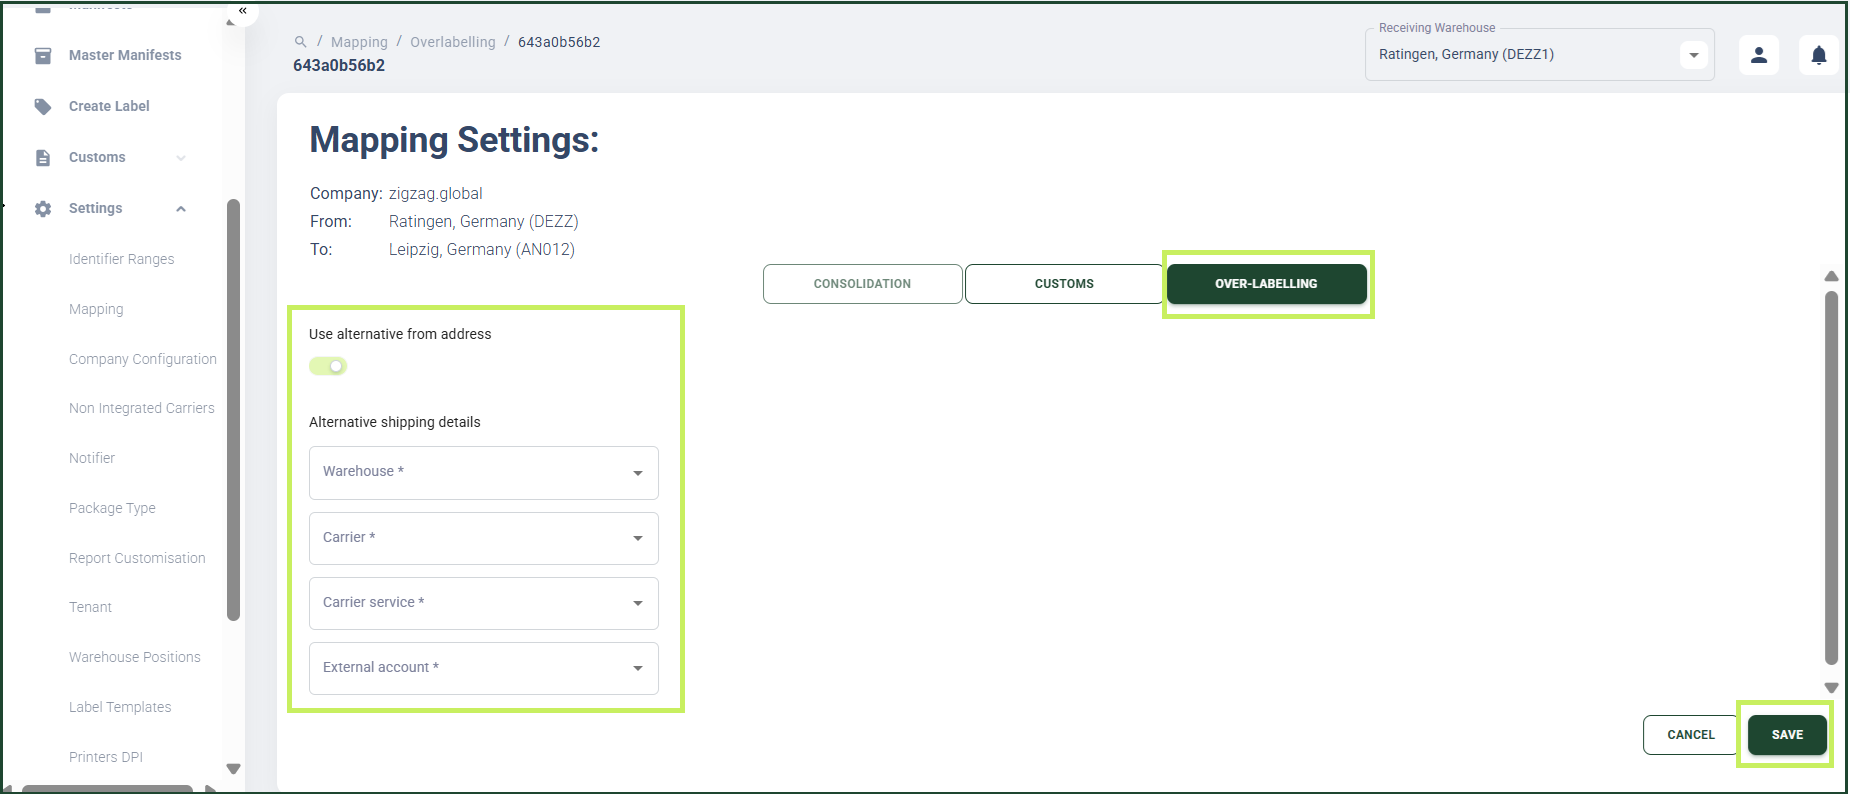
Task: Click the Customs document icon
Action: tap(43, 157)
